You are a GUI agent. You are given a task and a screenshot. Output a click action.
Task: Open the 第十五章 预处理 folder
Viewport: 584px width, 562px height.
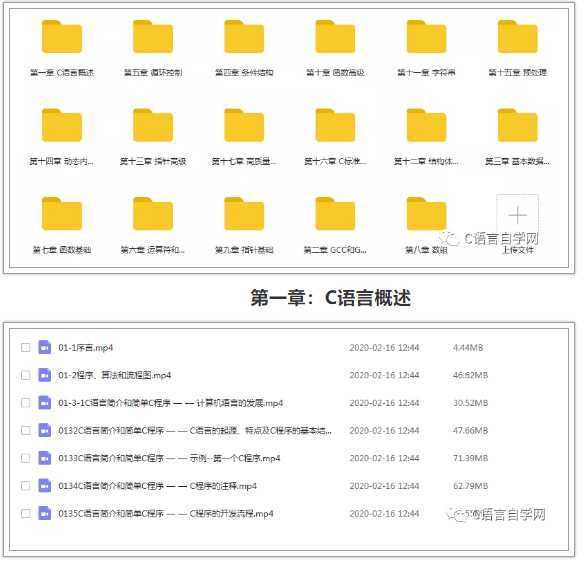coord(518,37)
